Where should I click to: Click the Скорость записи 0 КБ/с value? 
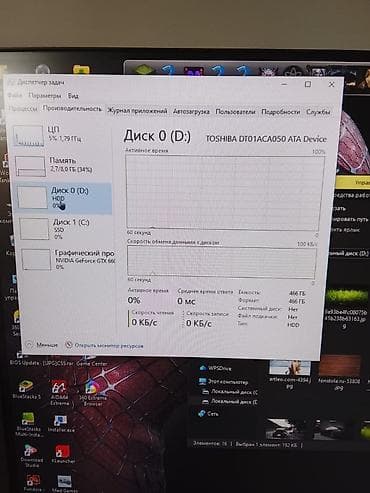point(199,323)
